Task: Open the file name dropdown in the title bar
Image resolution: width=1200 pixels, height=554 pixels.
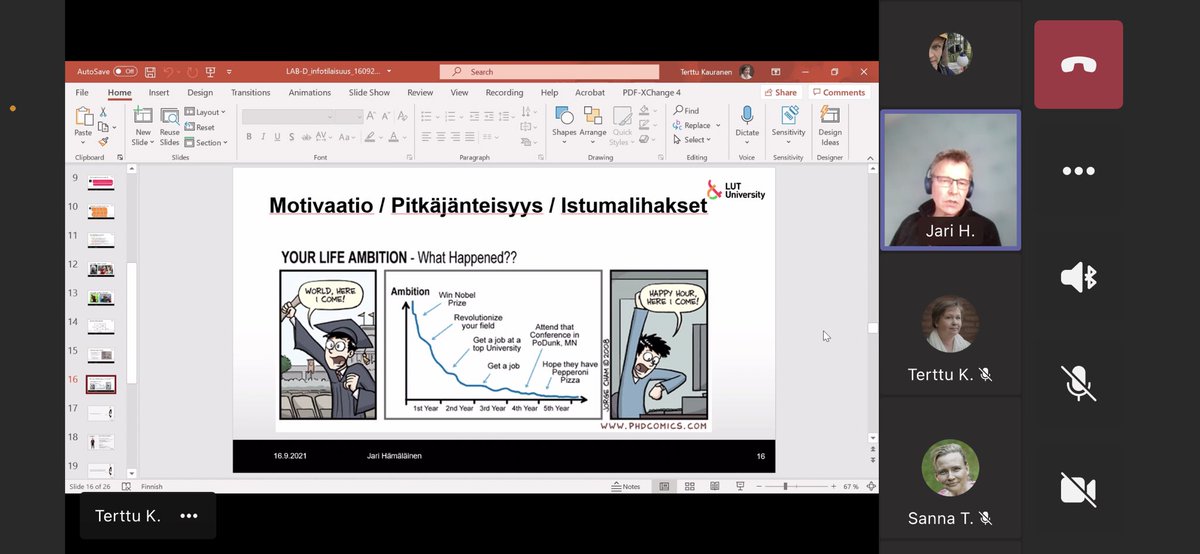Action: (x=388, y=71)
